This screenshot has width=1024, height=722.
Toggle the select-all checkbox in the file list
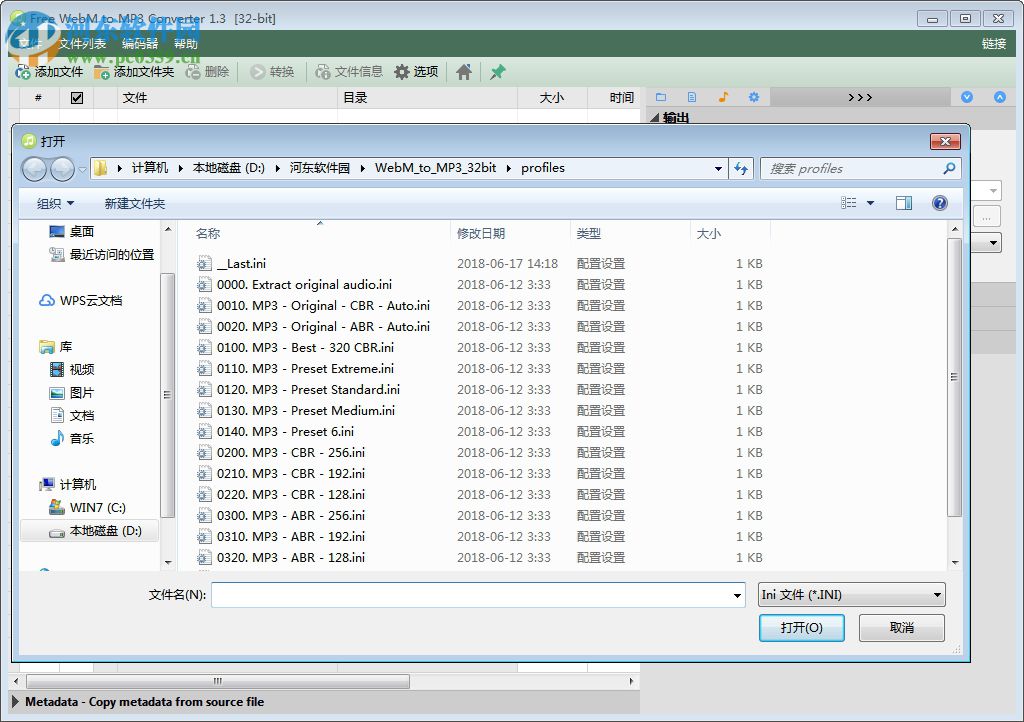(76, 97)
